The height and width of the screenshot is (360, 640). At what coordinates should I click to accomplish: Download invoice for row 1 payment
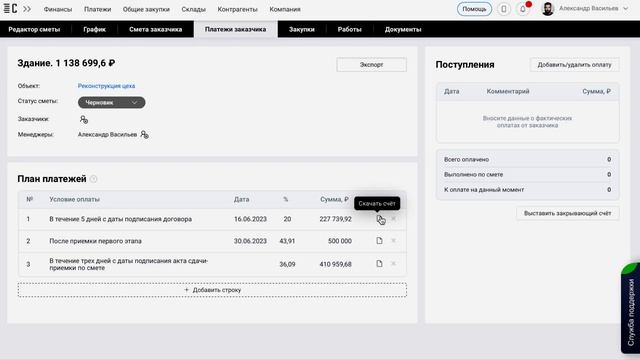[x=379, y=219]
